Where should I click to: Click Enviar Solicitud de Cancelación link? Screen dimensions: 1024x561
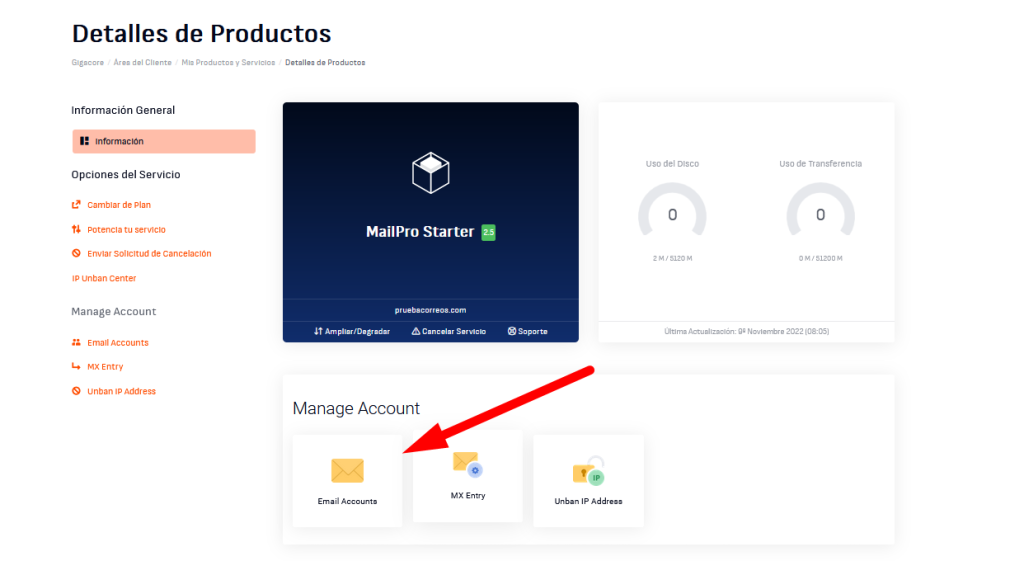149,254
